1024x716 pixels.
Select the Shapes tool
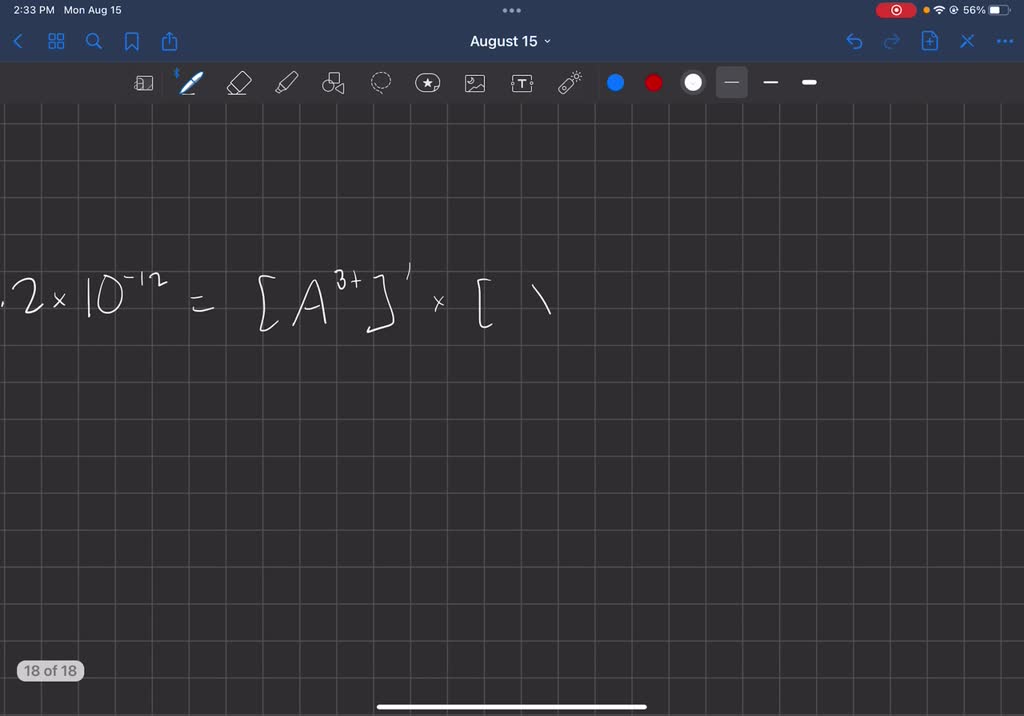(333, 83)
